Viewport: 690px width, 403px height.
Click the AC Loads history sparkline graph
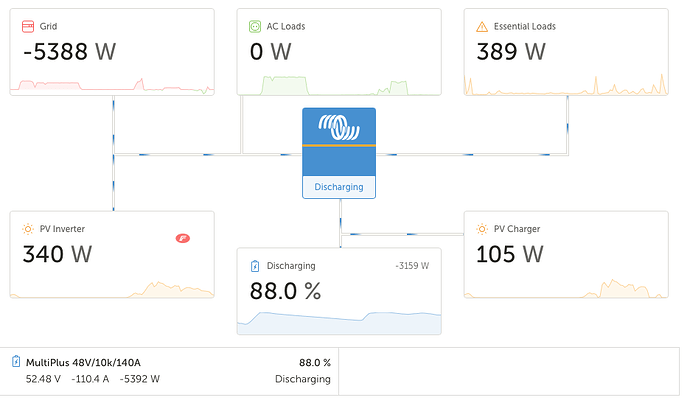339,85
